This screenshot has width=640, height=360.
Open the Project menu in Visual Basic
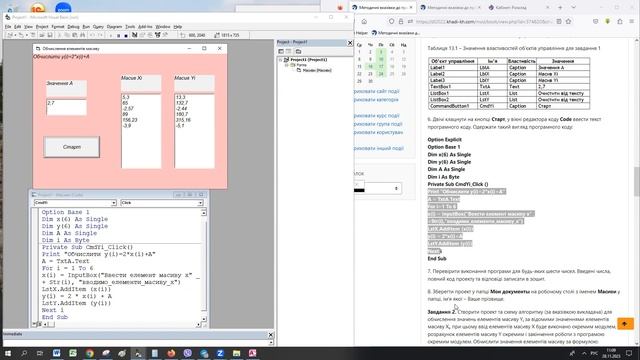click(x=42, y=27)
